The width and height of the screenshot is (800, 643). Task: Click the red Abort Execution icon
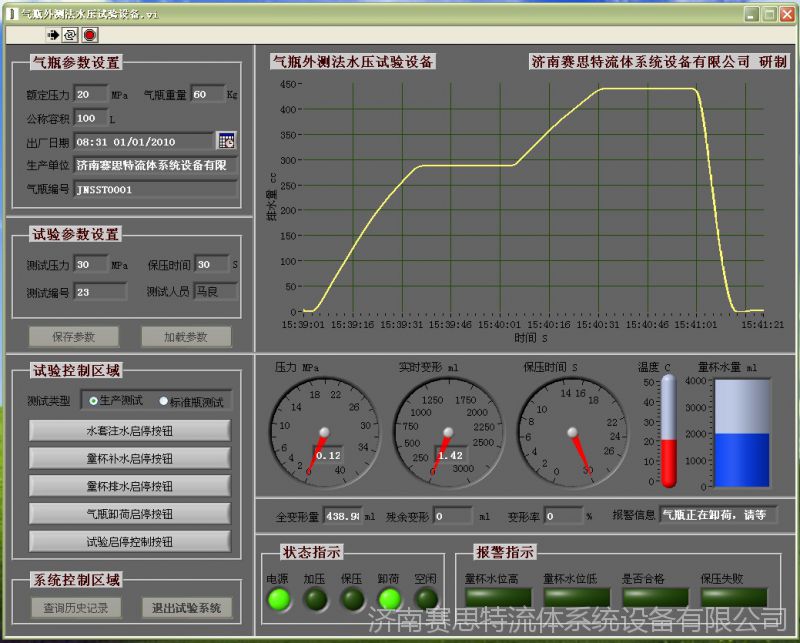[90, 35]
